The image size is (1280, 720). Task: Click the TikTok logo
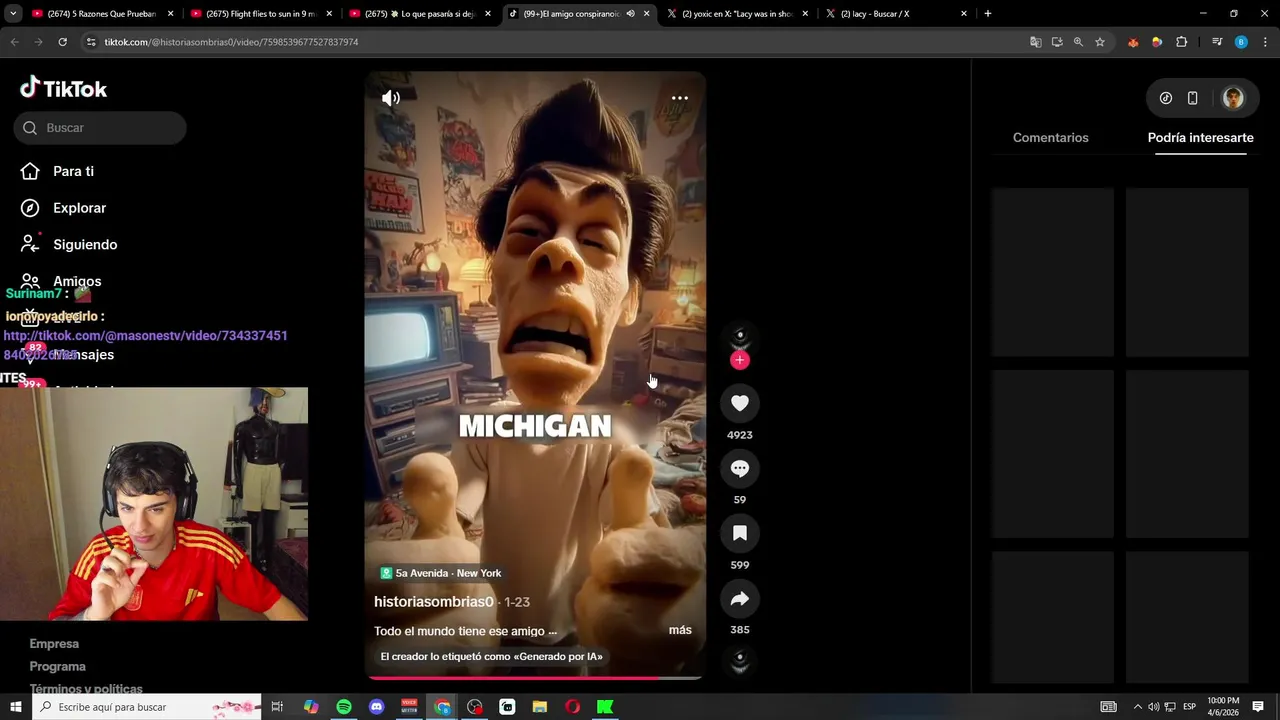64,88
